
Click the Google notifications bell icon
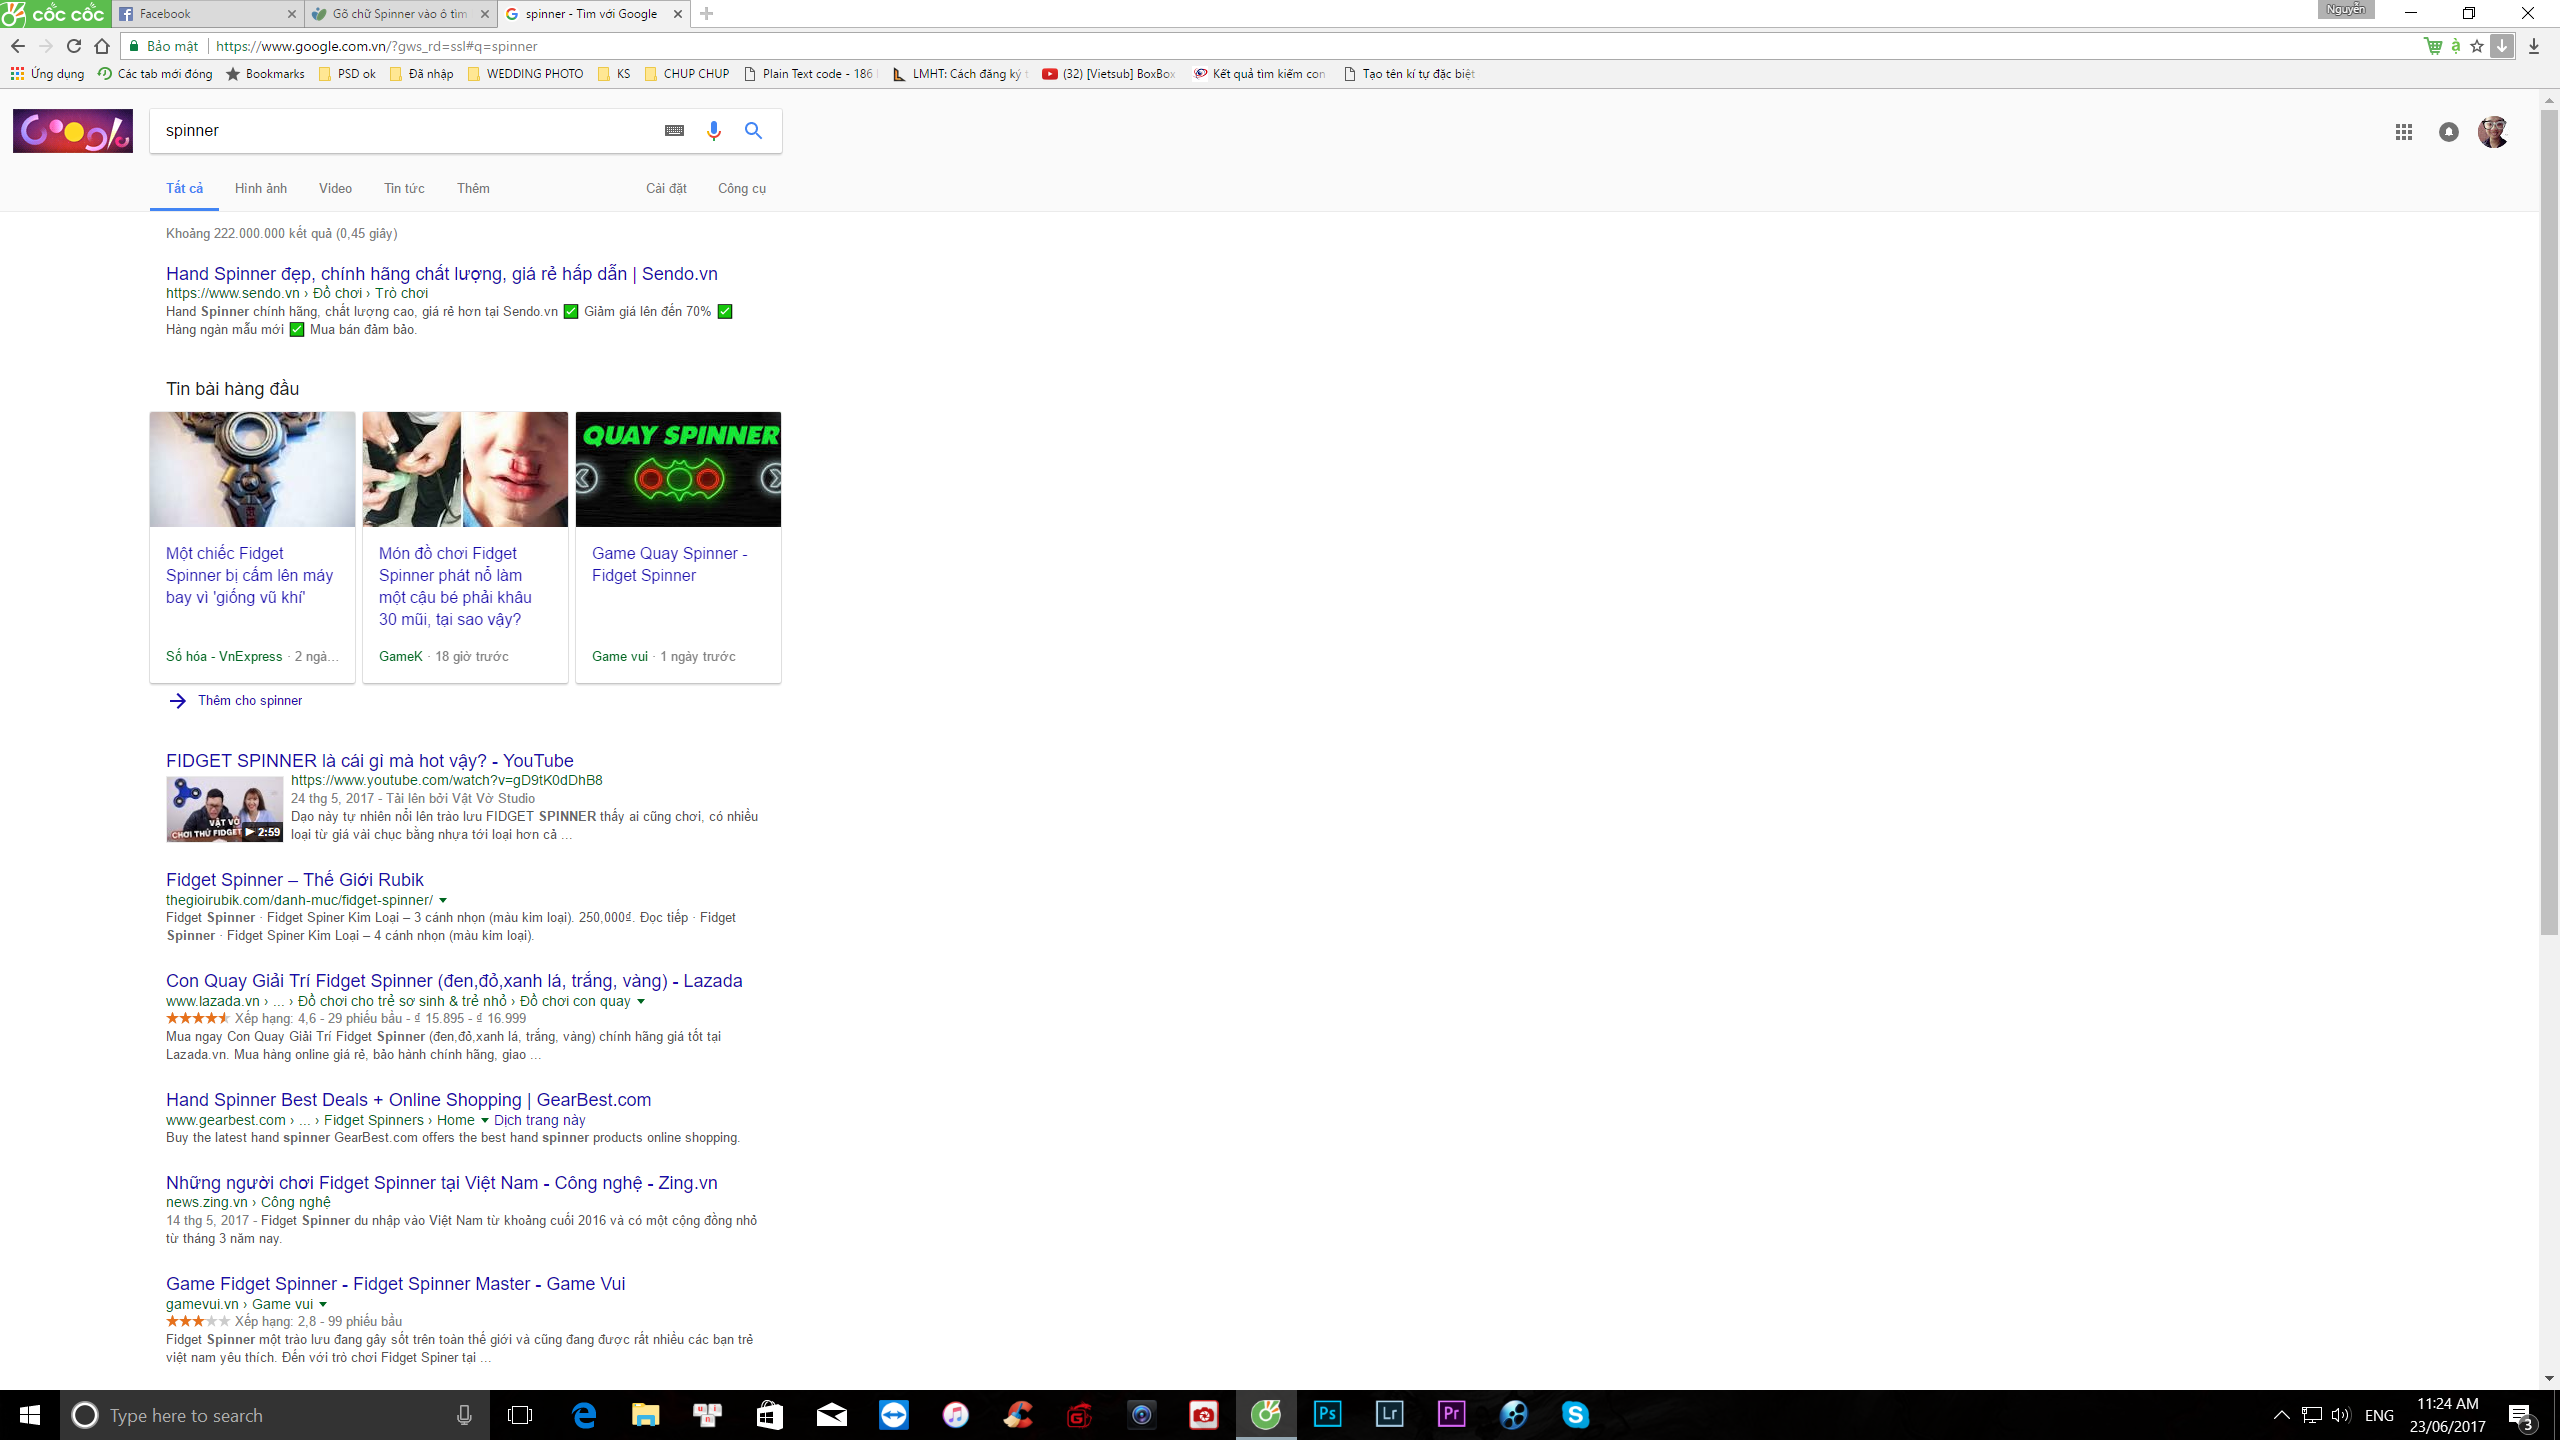click(2449, 131)
